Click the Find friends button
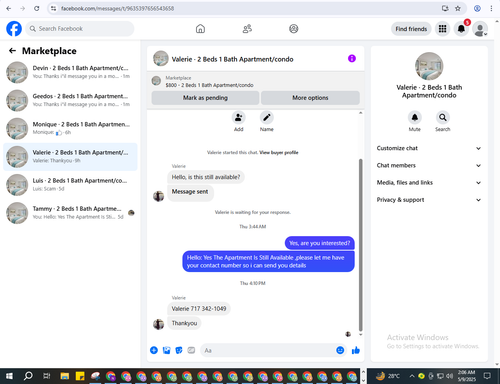500x384 pixels. 411,29
